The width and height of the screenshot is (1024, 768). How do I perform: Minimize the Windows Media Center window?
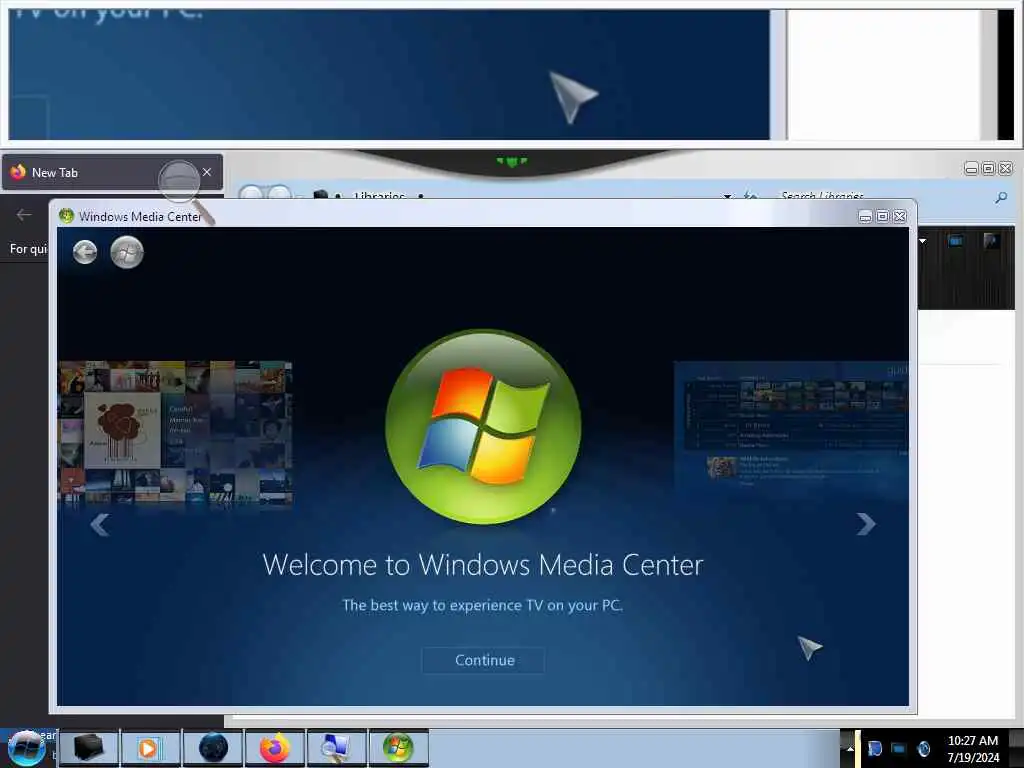click(865, 216)
